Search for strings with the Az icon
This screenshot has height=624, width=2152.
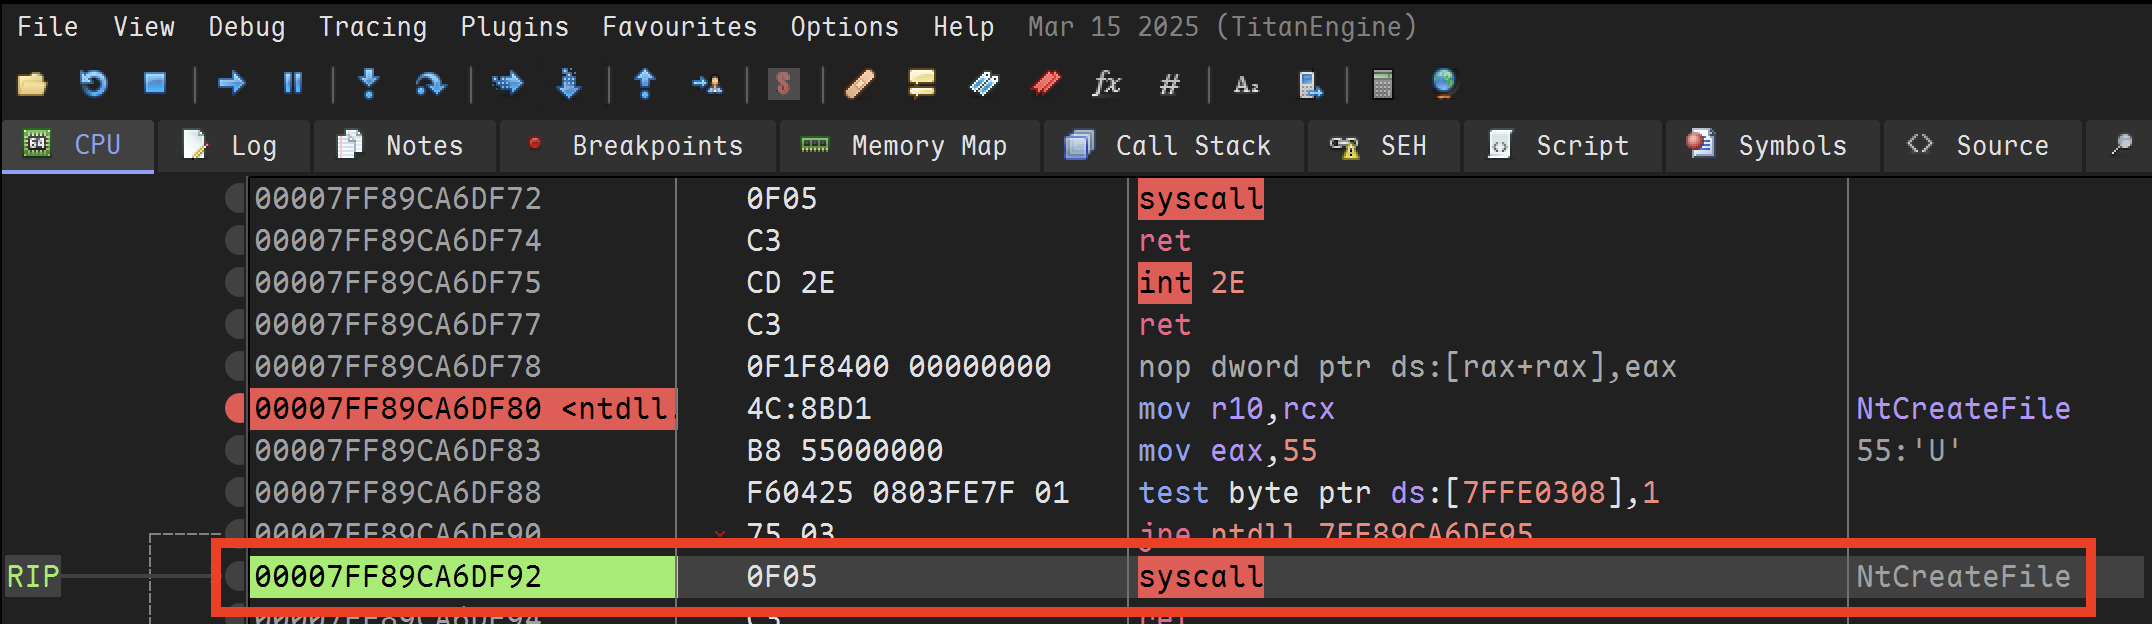[x=1246, y=84]
